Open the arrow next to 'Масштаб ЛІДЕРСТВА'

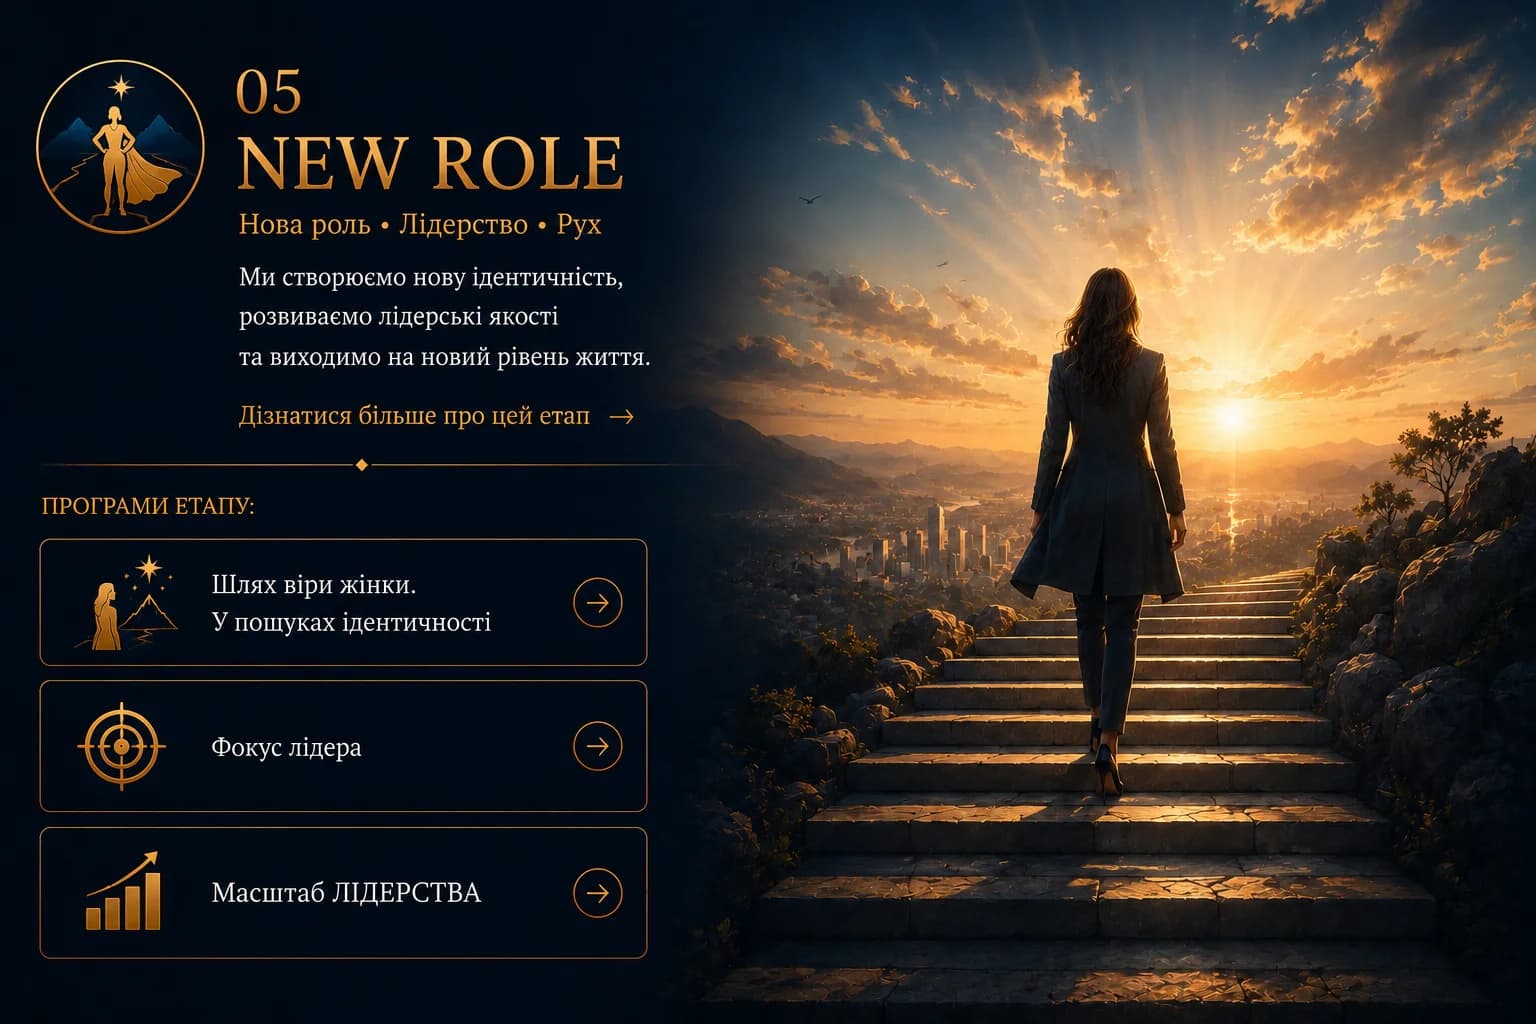click(598, 893)
